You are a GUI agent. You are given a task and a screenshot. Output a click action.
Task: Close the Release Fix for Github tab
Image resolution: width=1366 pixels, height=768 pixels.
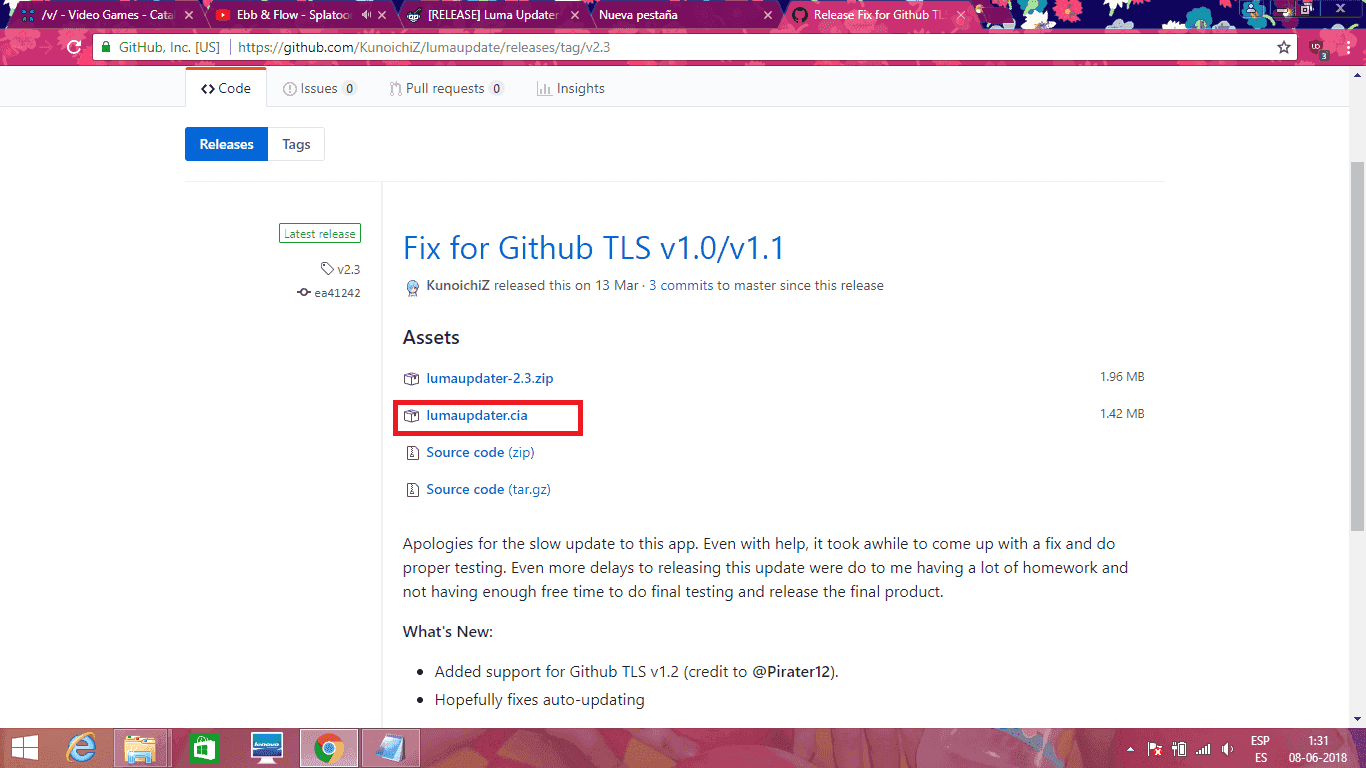coord(959,15)
